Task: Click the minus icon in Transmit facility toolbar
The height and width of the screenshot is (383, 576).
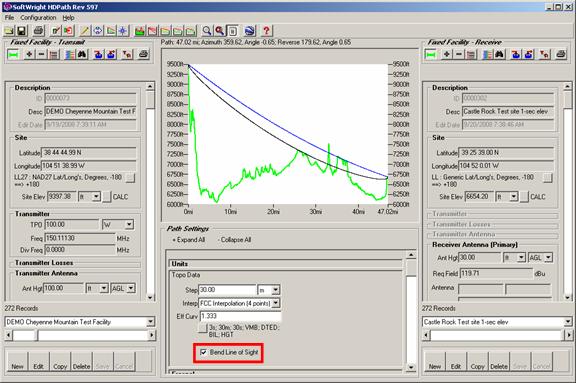Action: tap(41, 55)
